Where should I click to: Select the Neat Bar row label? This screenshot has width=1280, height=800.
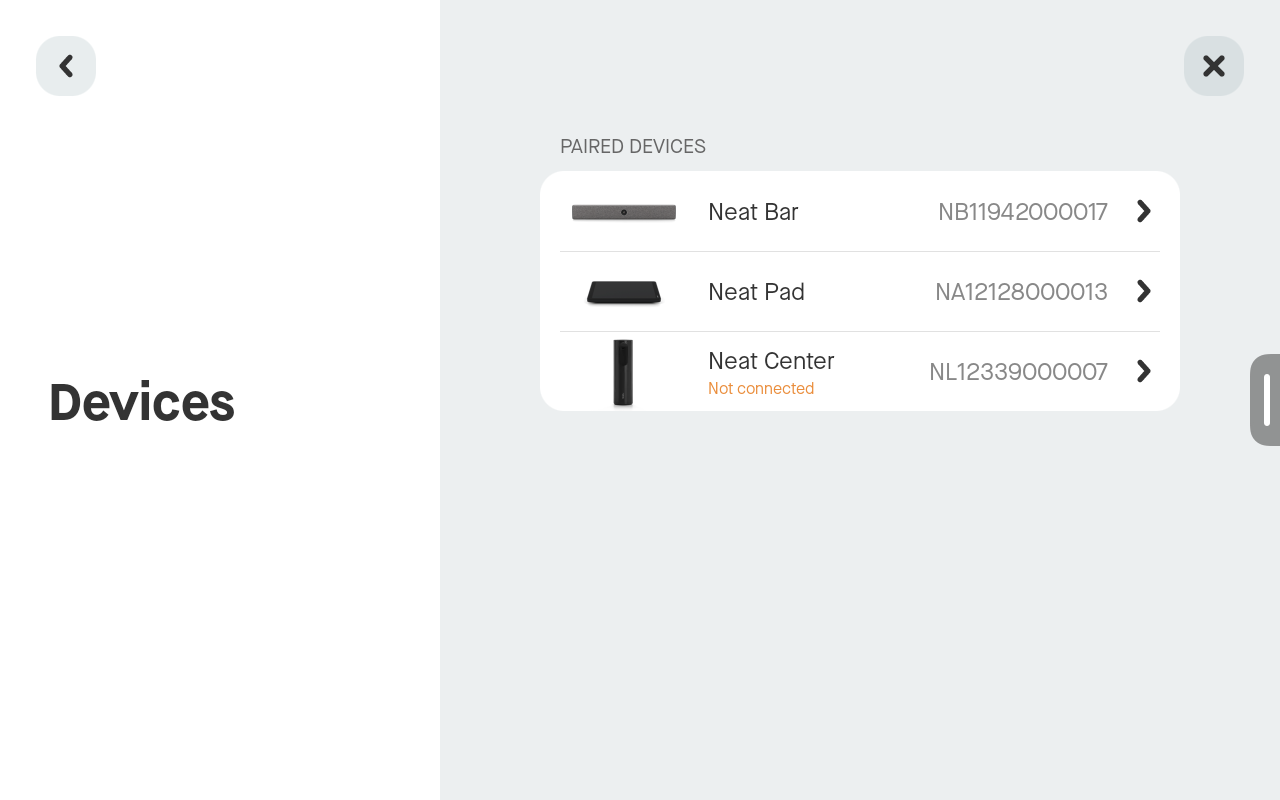pyautogui.click(x=753, y=211)
